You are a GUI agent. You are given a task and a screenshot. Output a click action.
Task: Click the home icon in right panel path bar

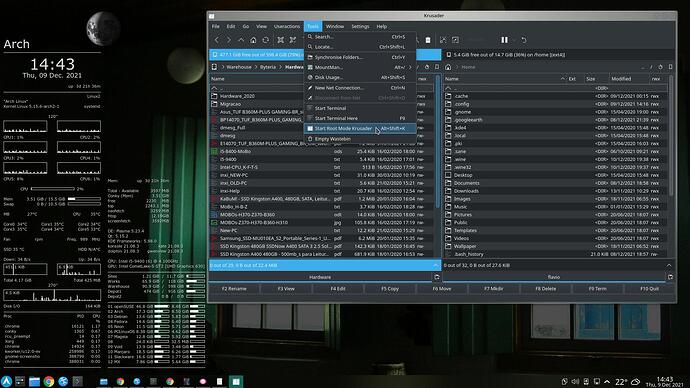448,67
